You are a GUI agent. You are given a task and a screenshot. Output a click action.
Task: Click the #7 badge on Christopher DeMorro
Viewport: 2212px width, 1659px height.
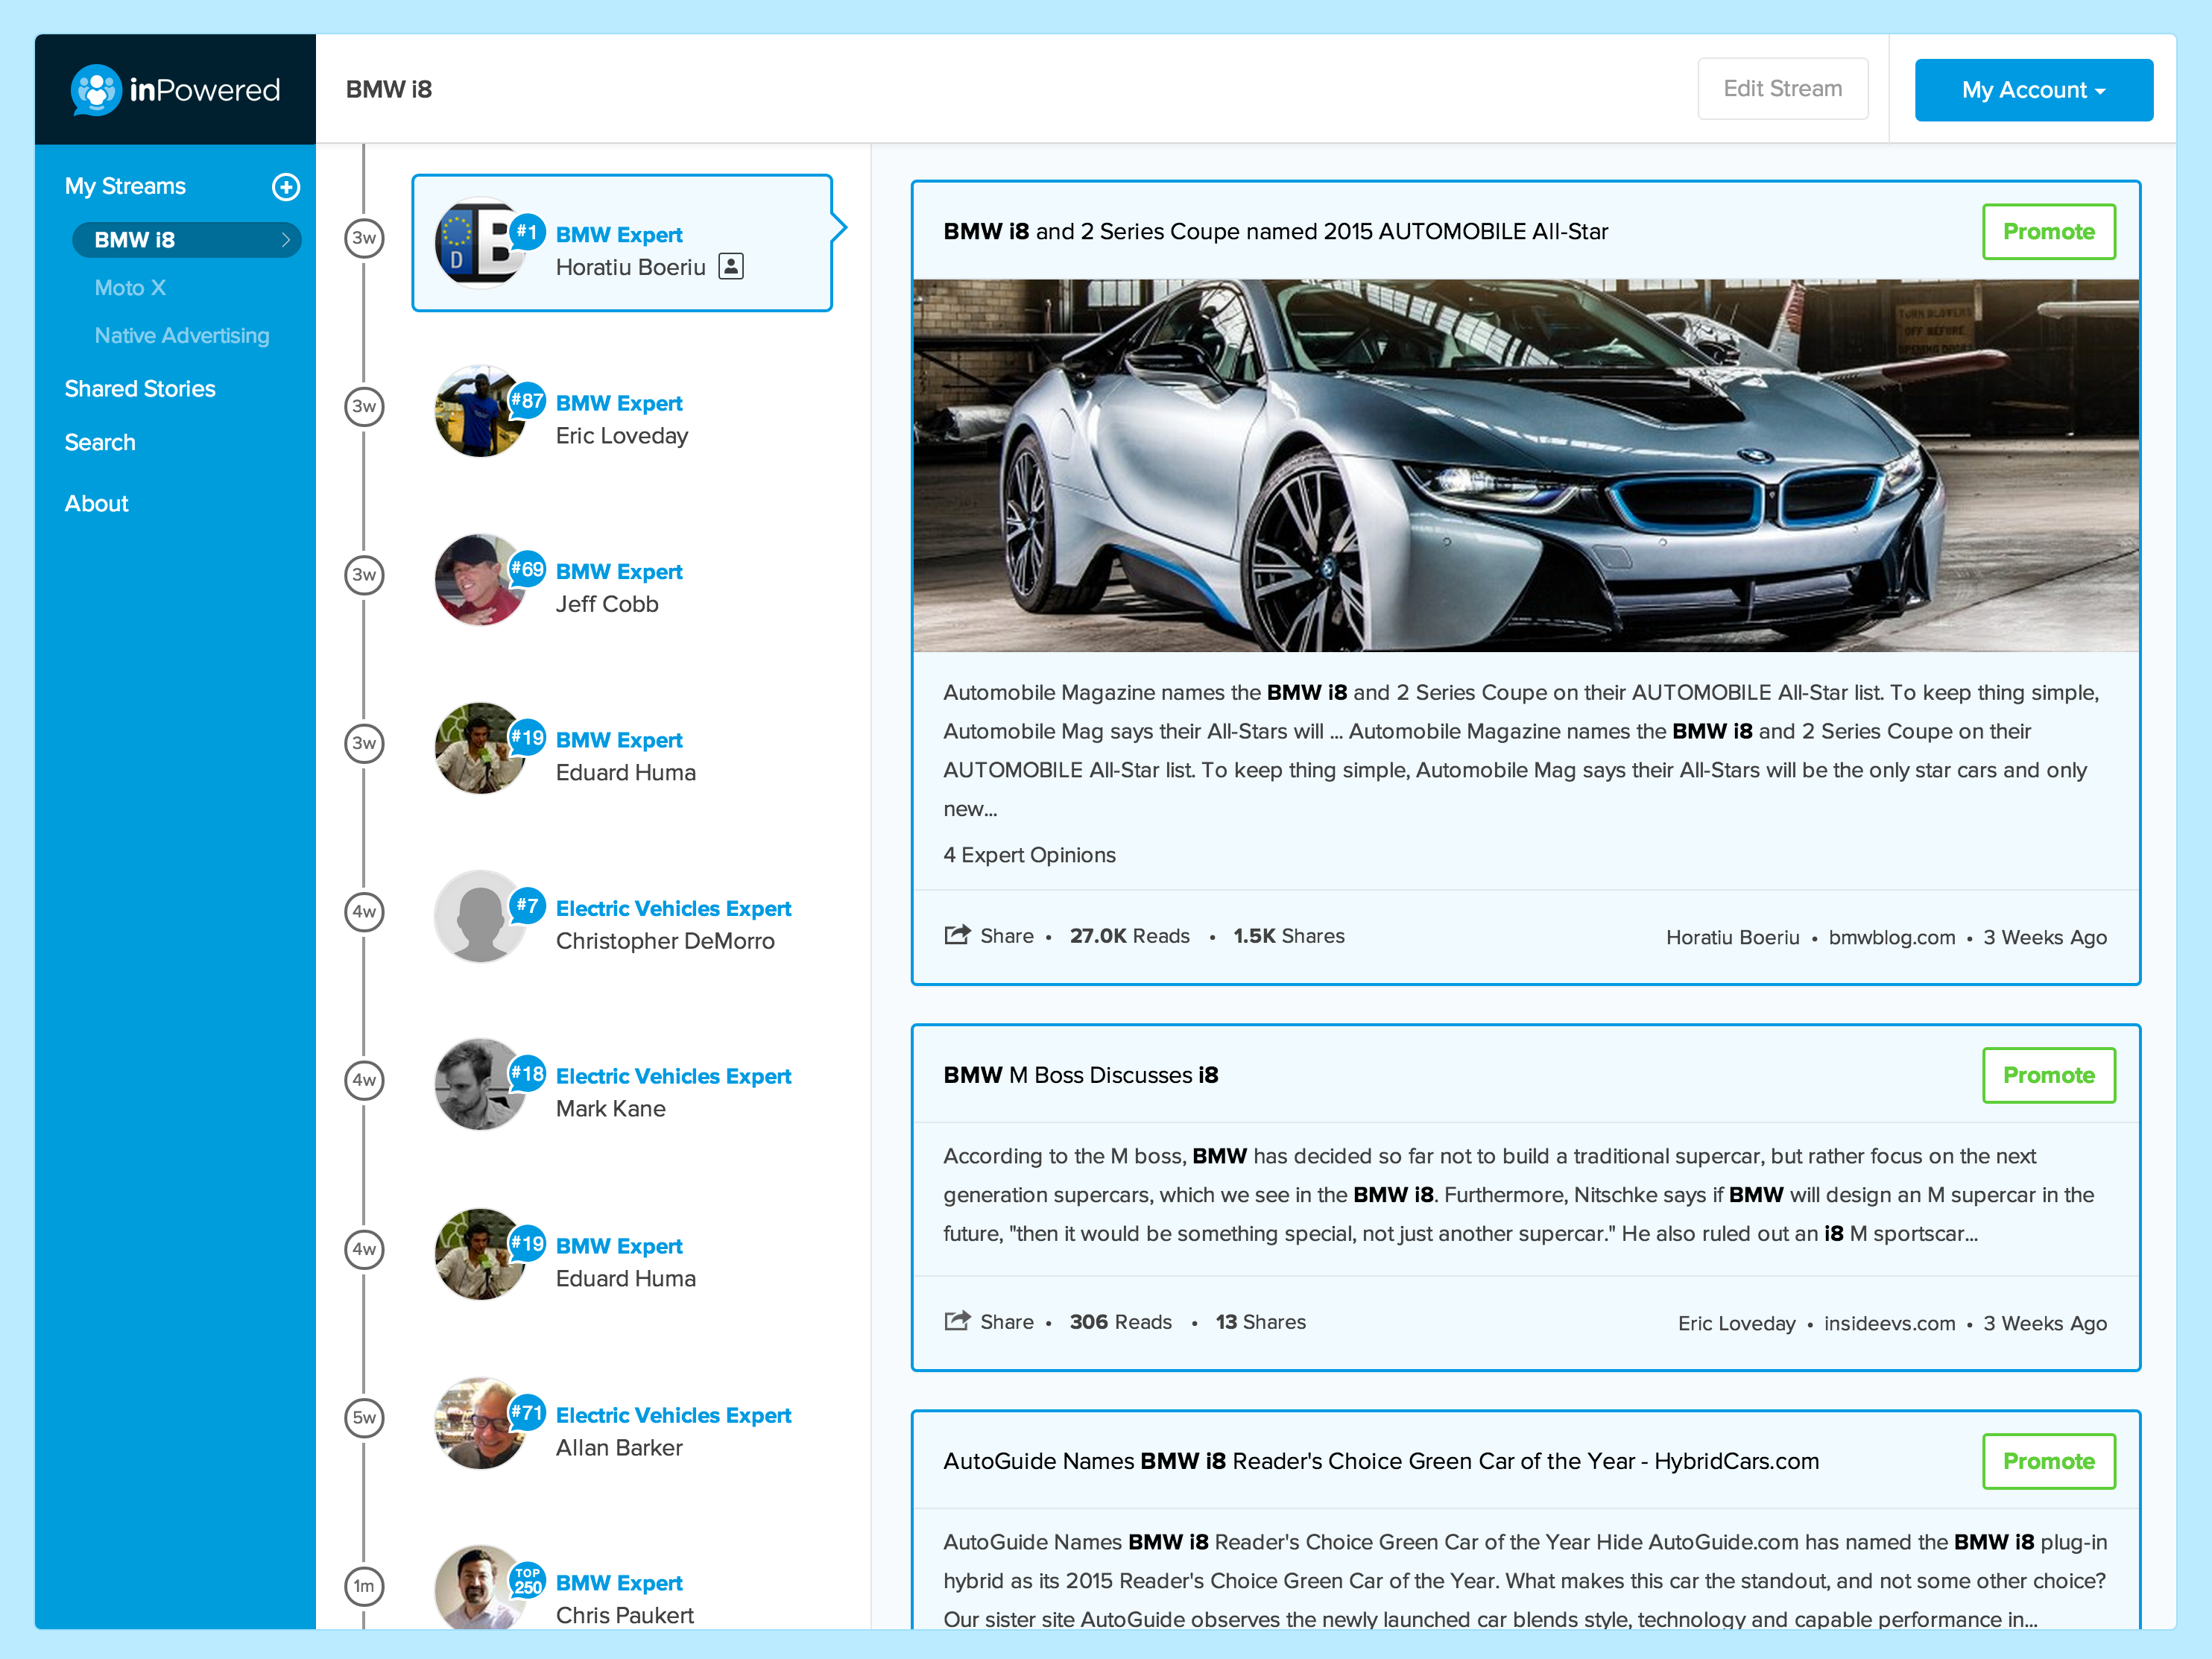(527, 906)
